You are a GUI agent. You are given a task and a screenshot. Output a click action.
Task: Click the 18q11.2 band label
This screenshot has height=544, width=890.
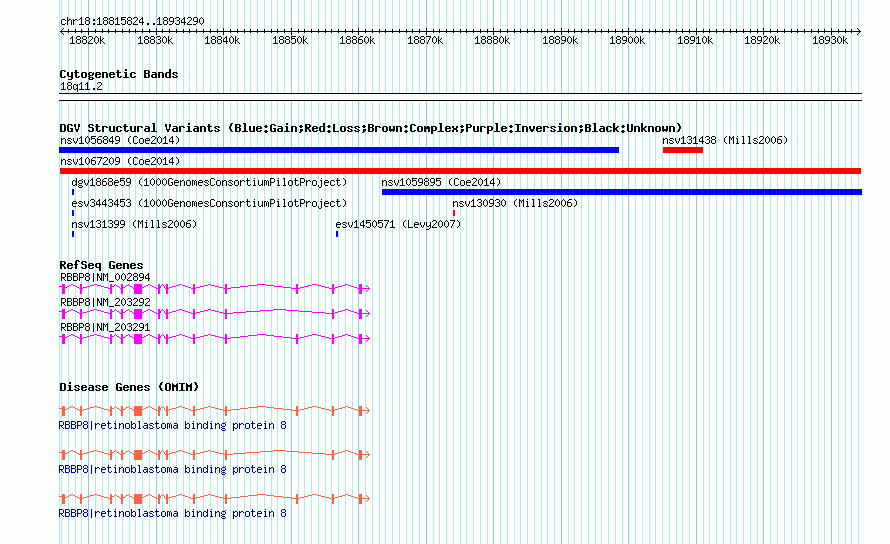coord(81,86)
